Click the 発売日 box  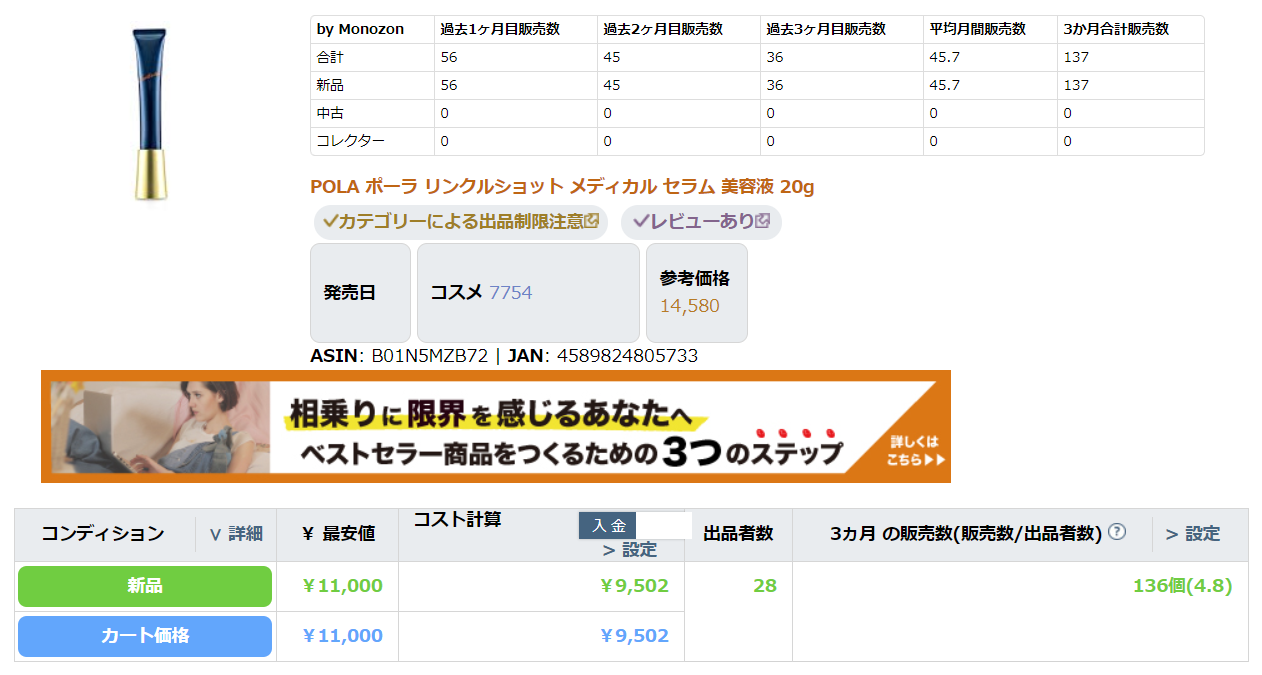(x=360, y=292)
